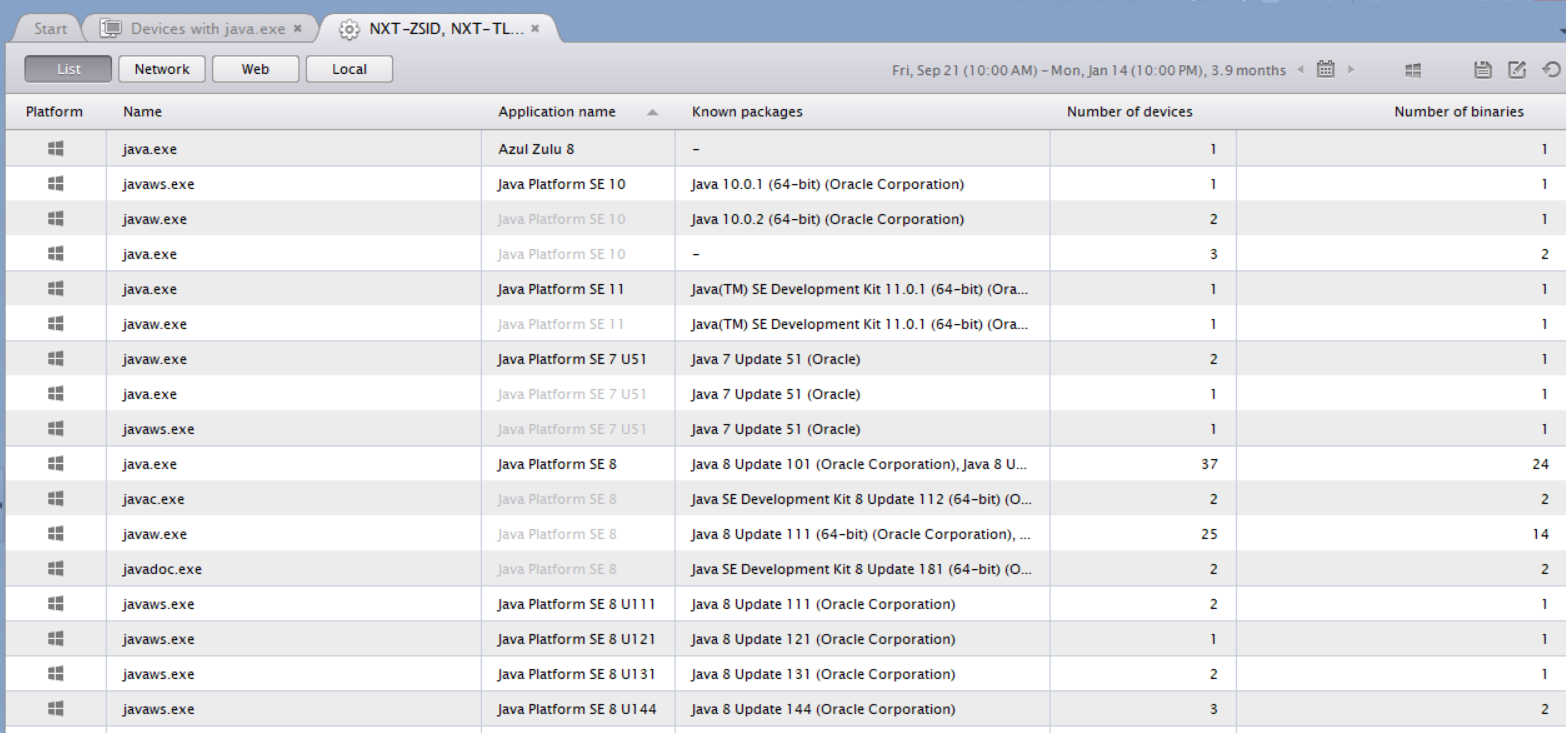Switch to the Start tab

pos(50,29)
